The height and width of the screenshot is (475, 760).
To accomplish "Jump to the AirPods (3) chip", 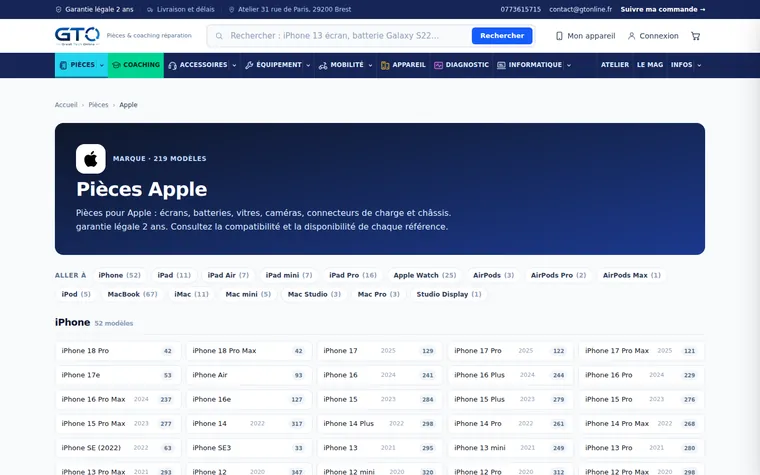I will (x=493, y=275).
